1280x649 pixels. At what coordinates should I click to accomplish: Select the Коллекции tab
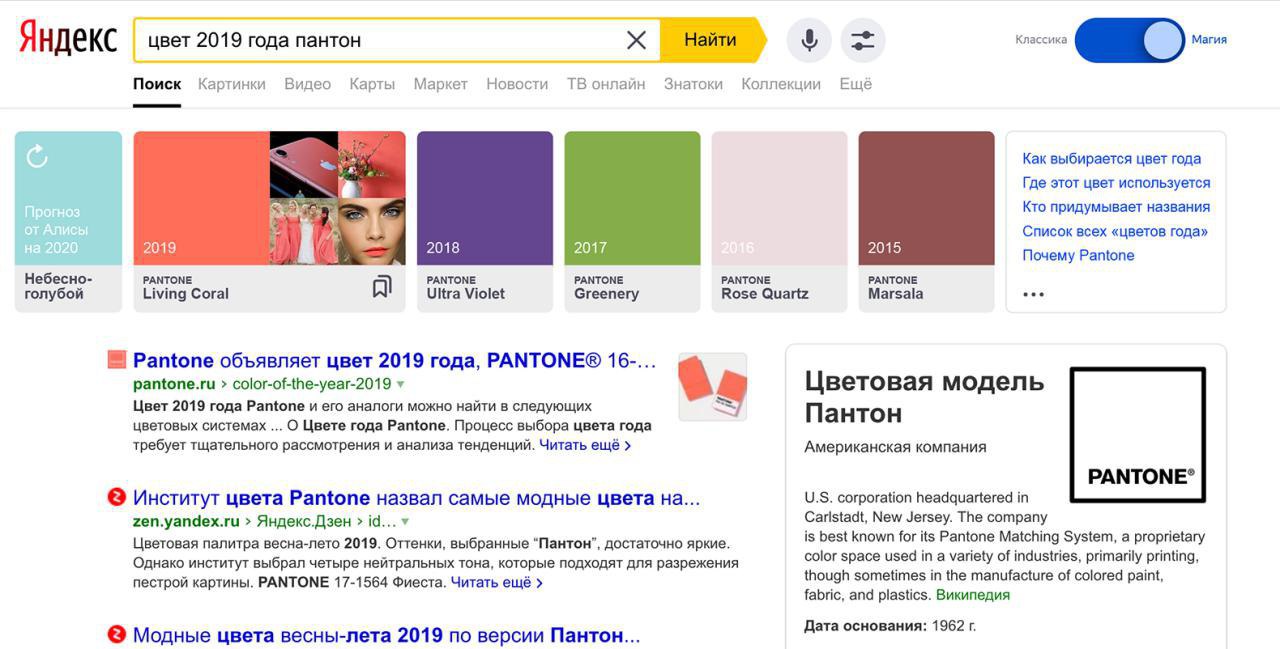click(x=781, y=84)
